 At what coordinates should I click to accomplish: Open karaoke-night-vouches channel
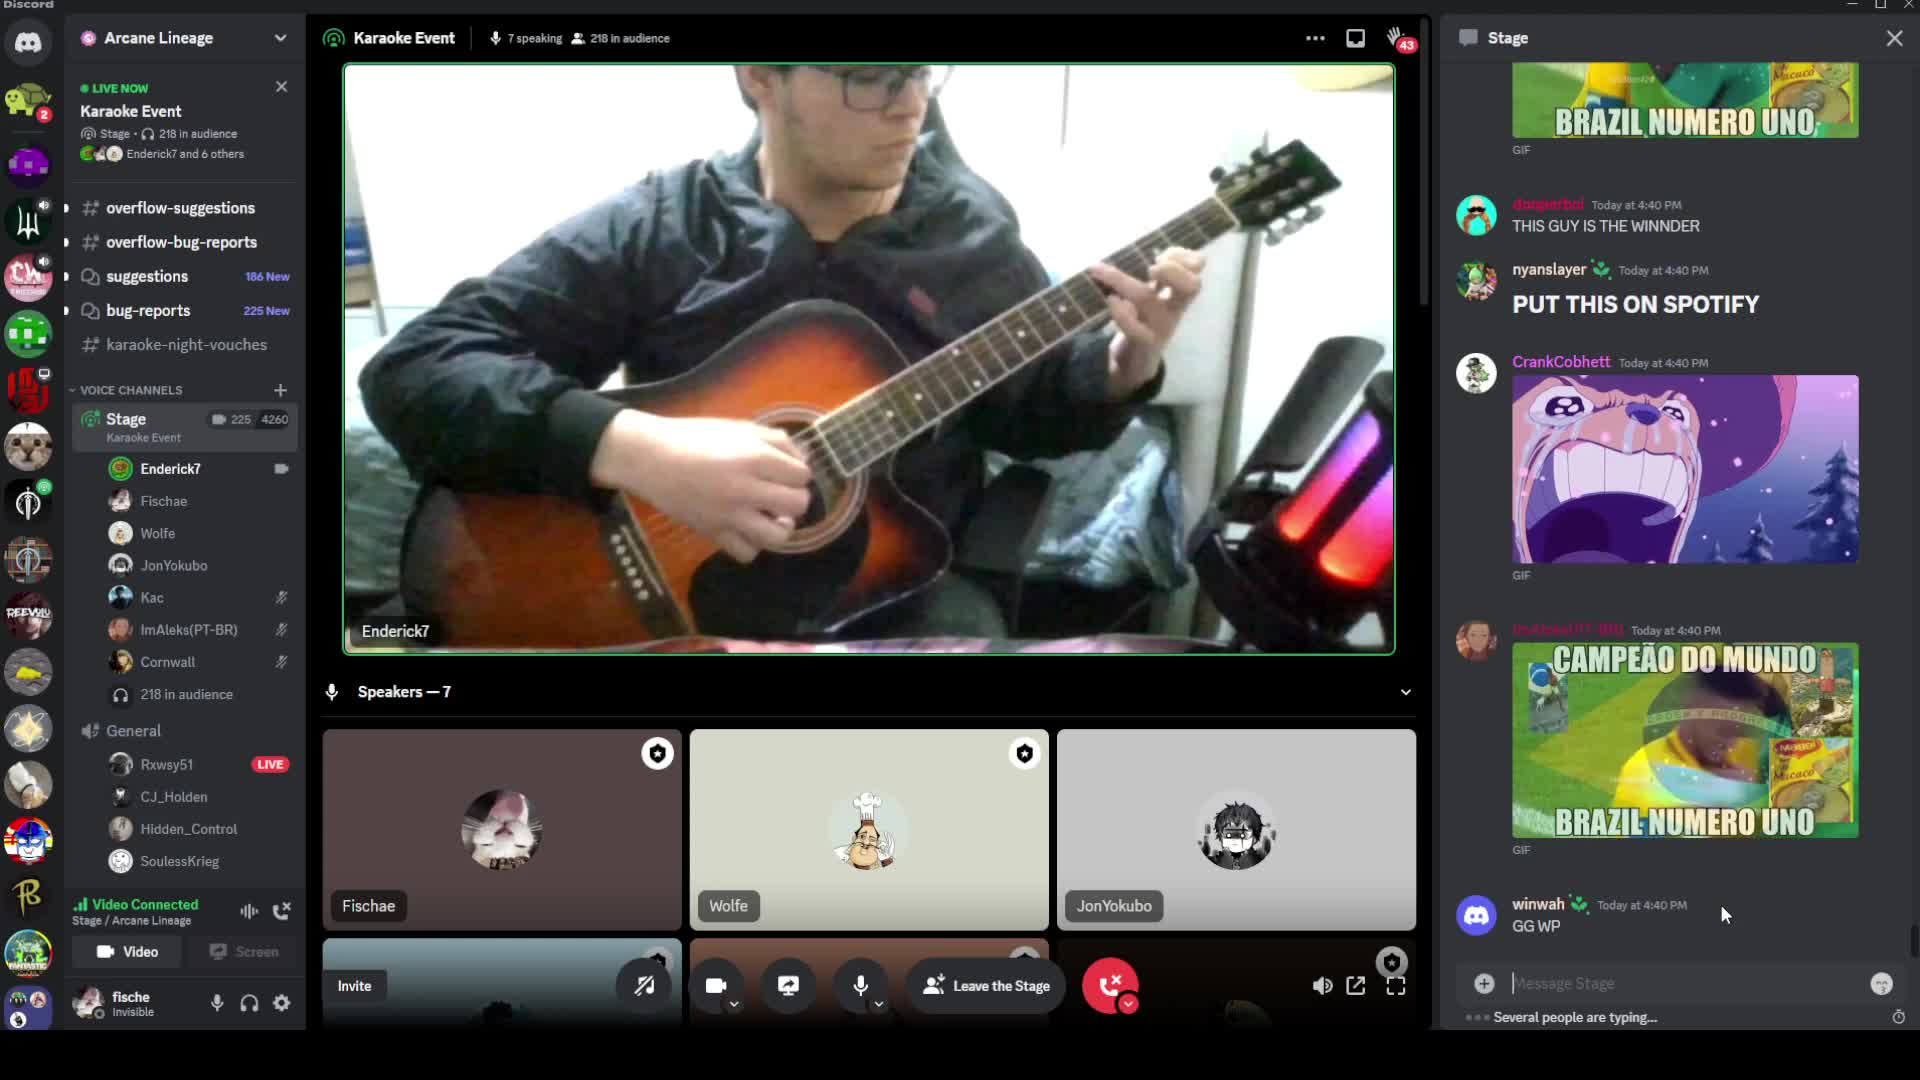[186, 345]
